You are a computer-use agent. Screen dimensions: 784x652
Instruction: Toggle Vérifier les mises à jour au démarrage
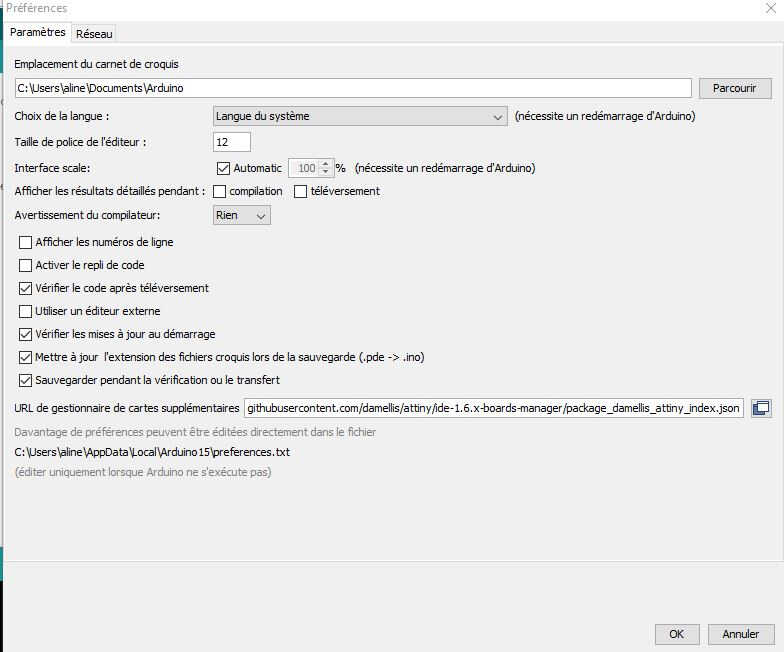point(25,334)
